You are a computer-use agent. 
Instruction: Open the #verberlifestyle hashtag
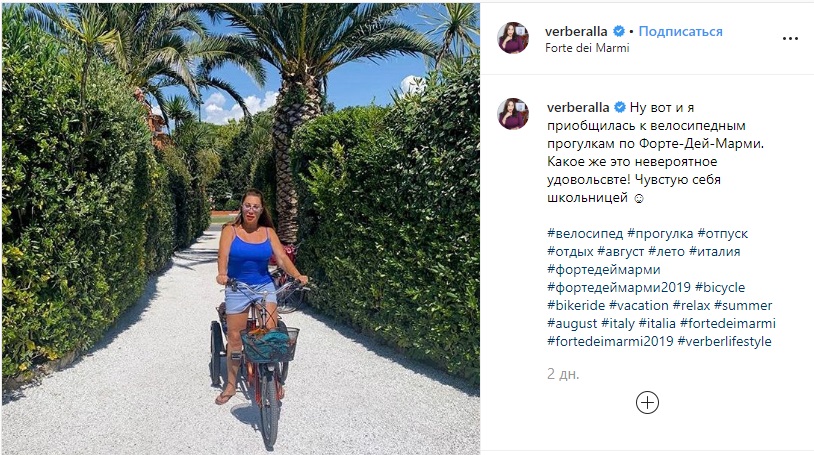click(x=725, y=341)
